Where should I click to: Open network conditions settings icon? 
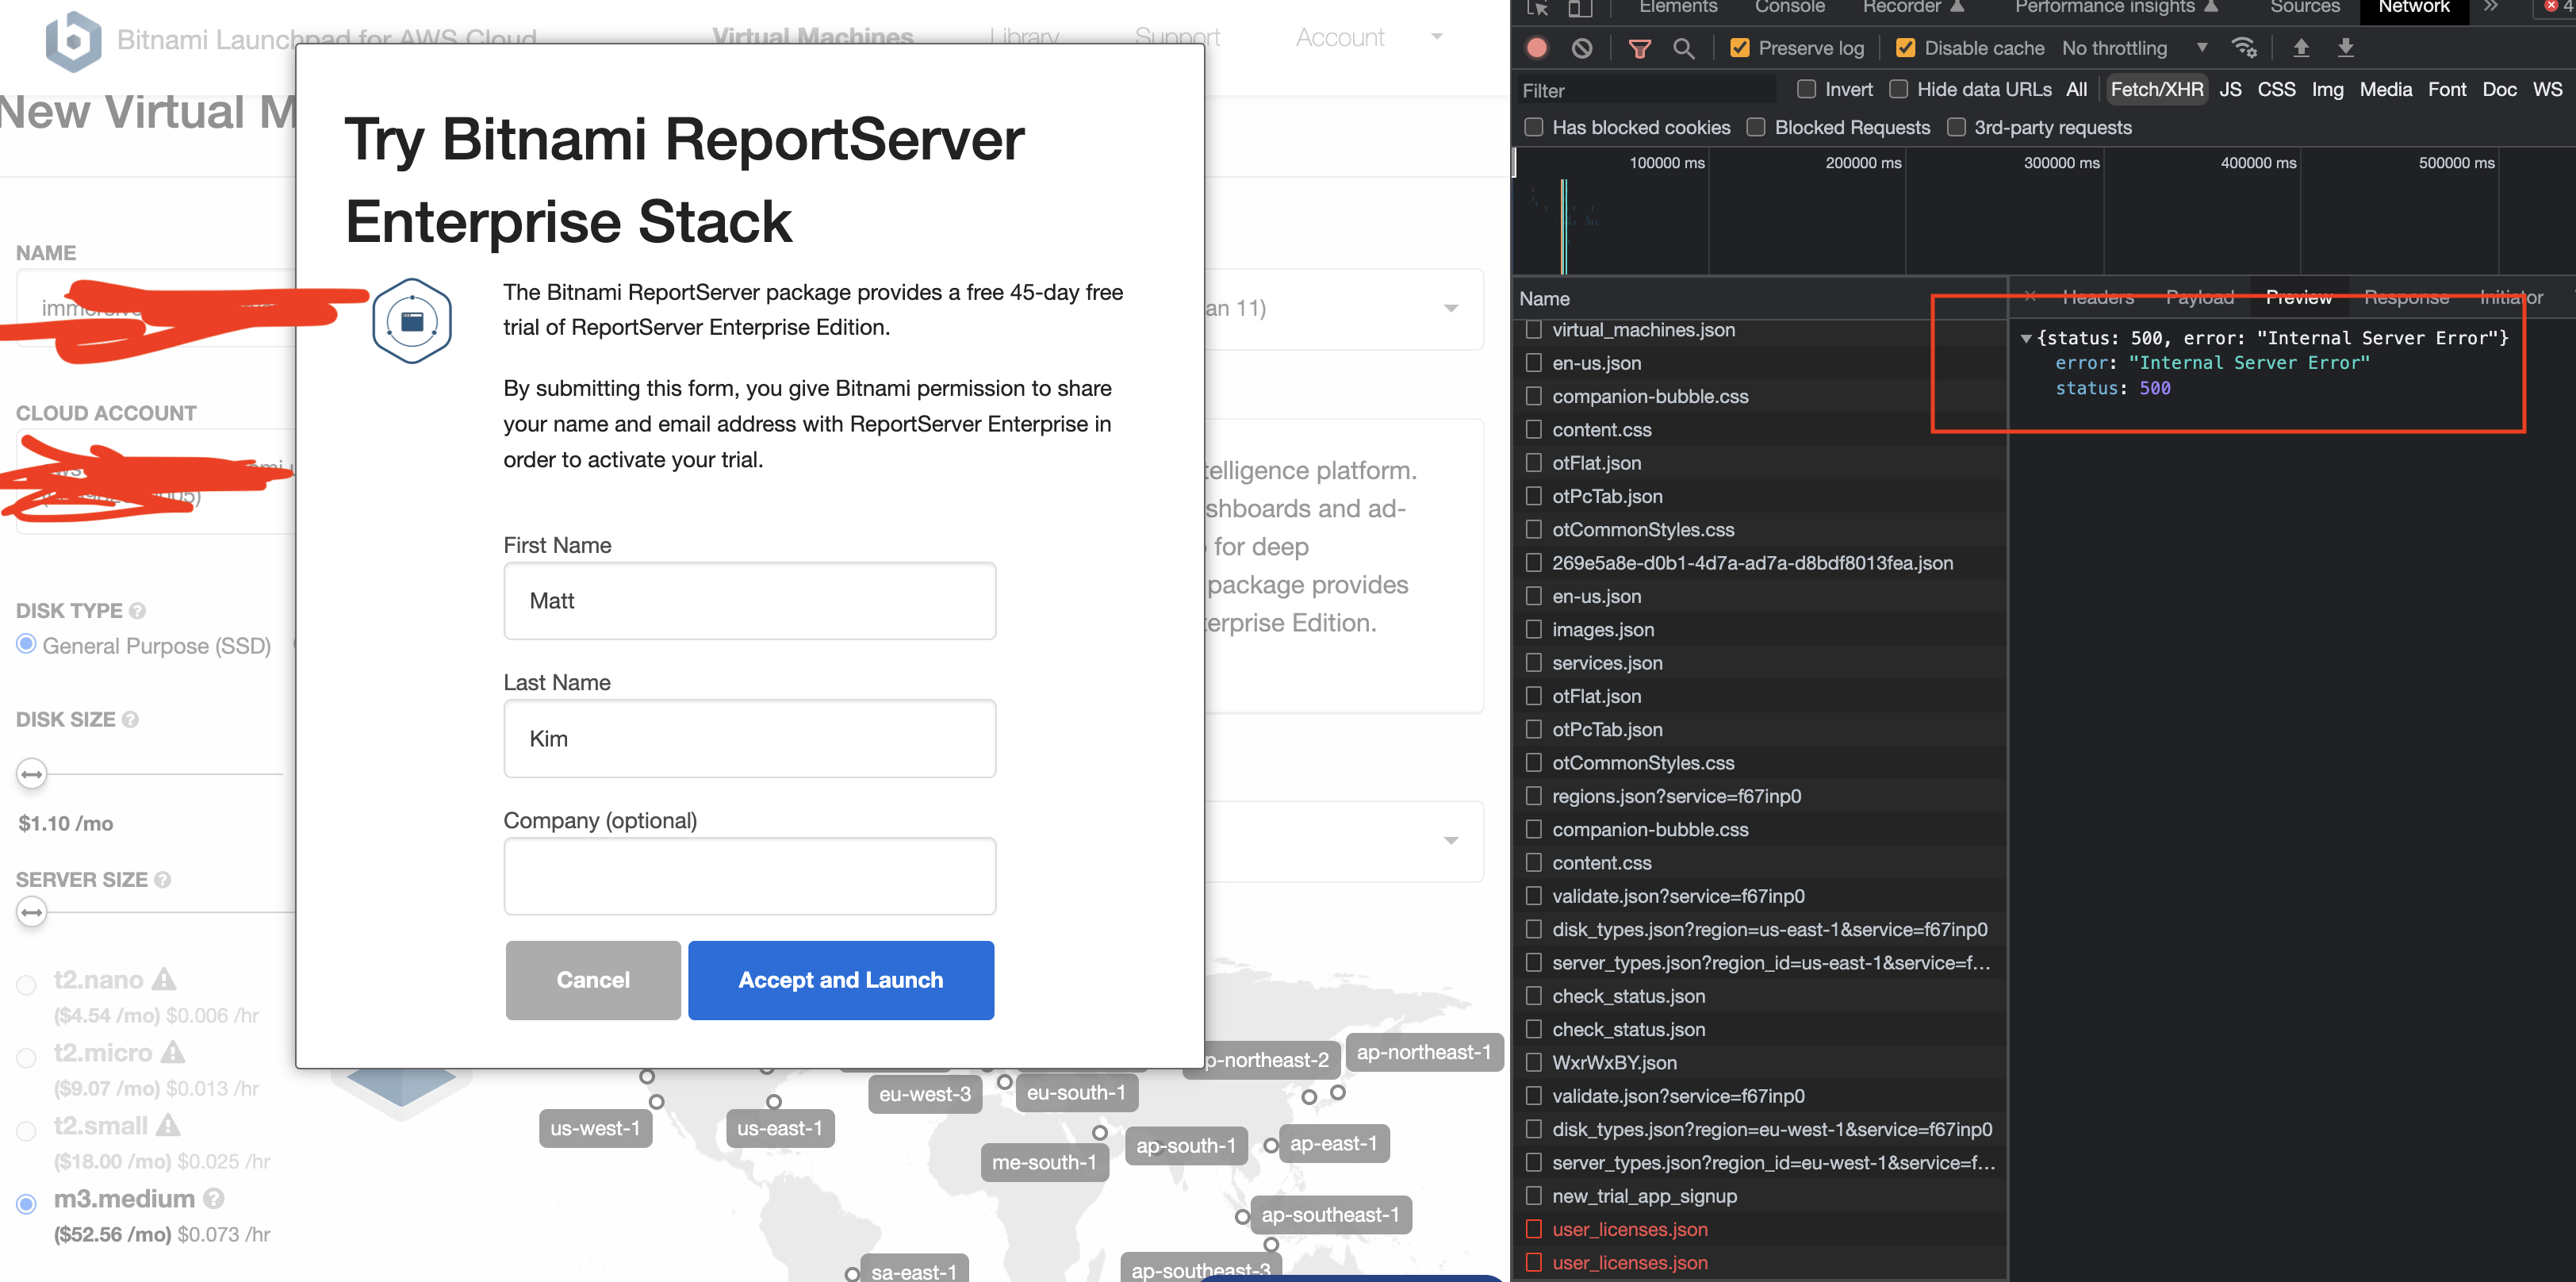coord(2245,47)
